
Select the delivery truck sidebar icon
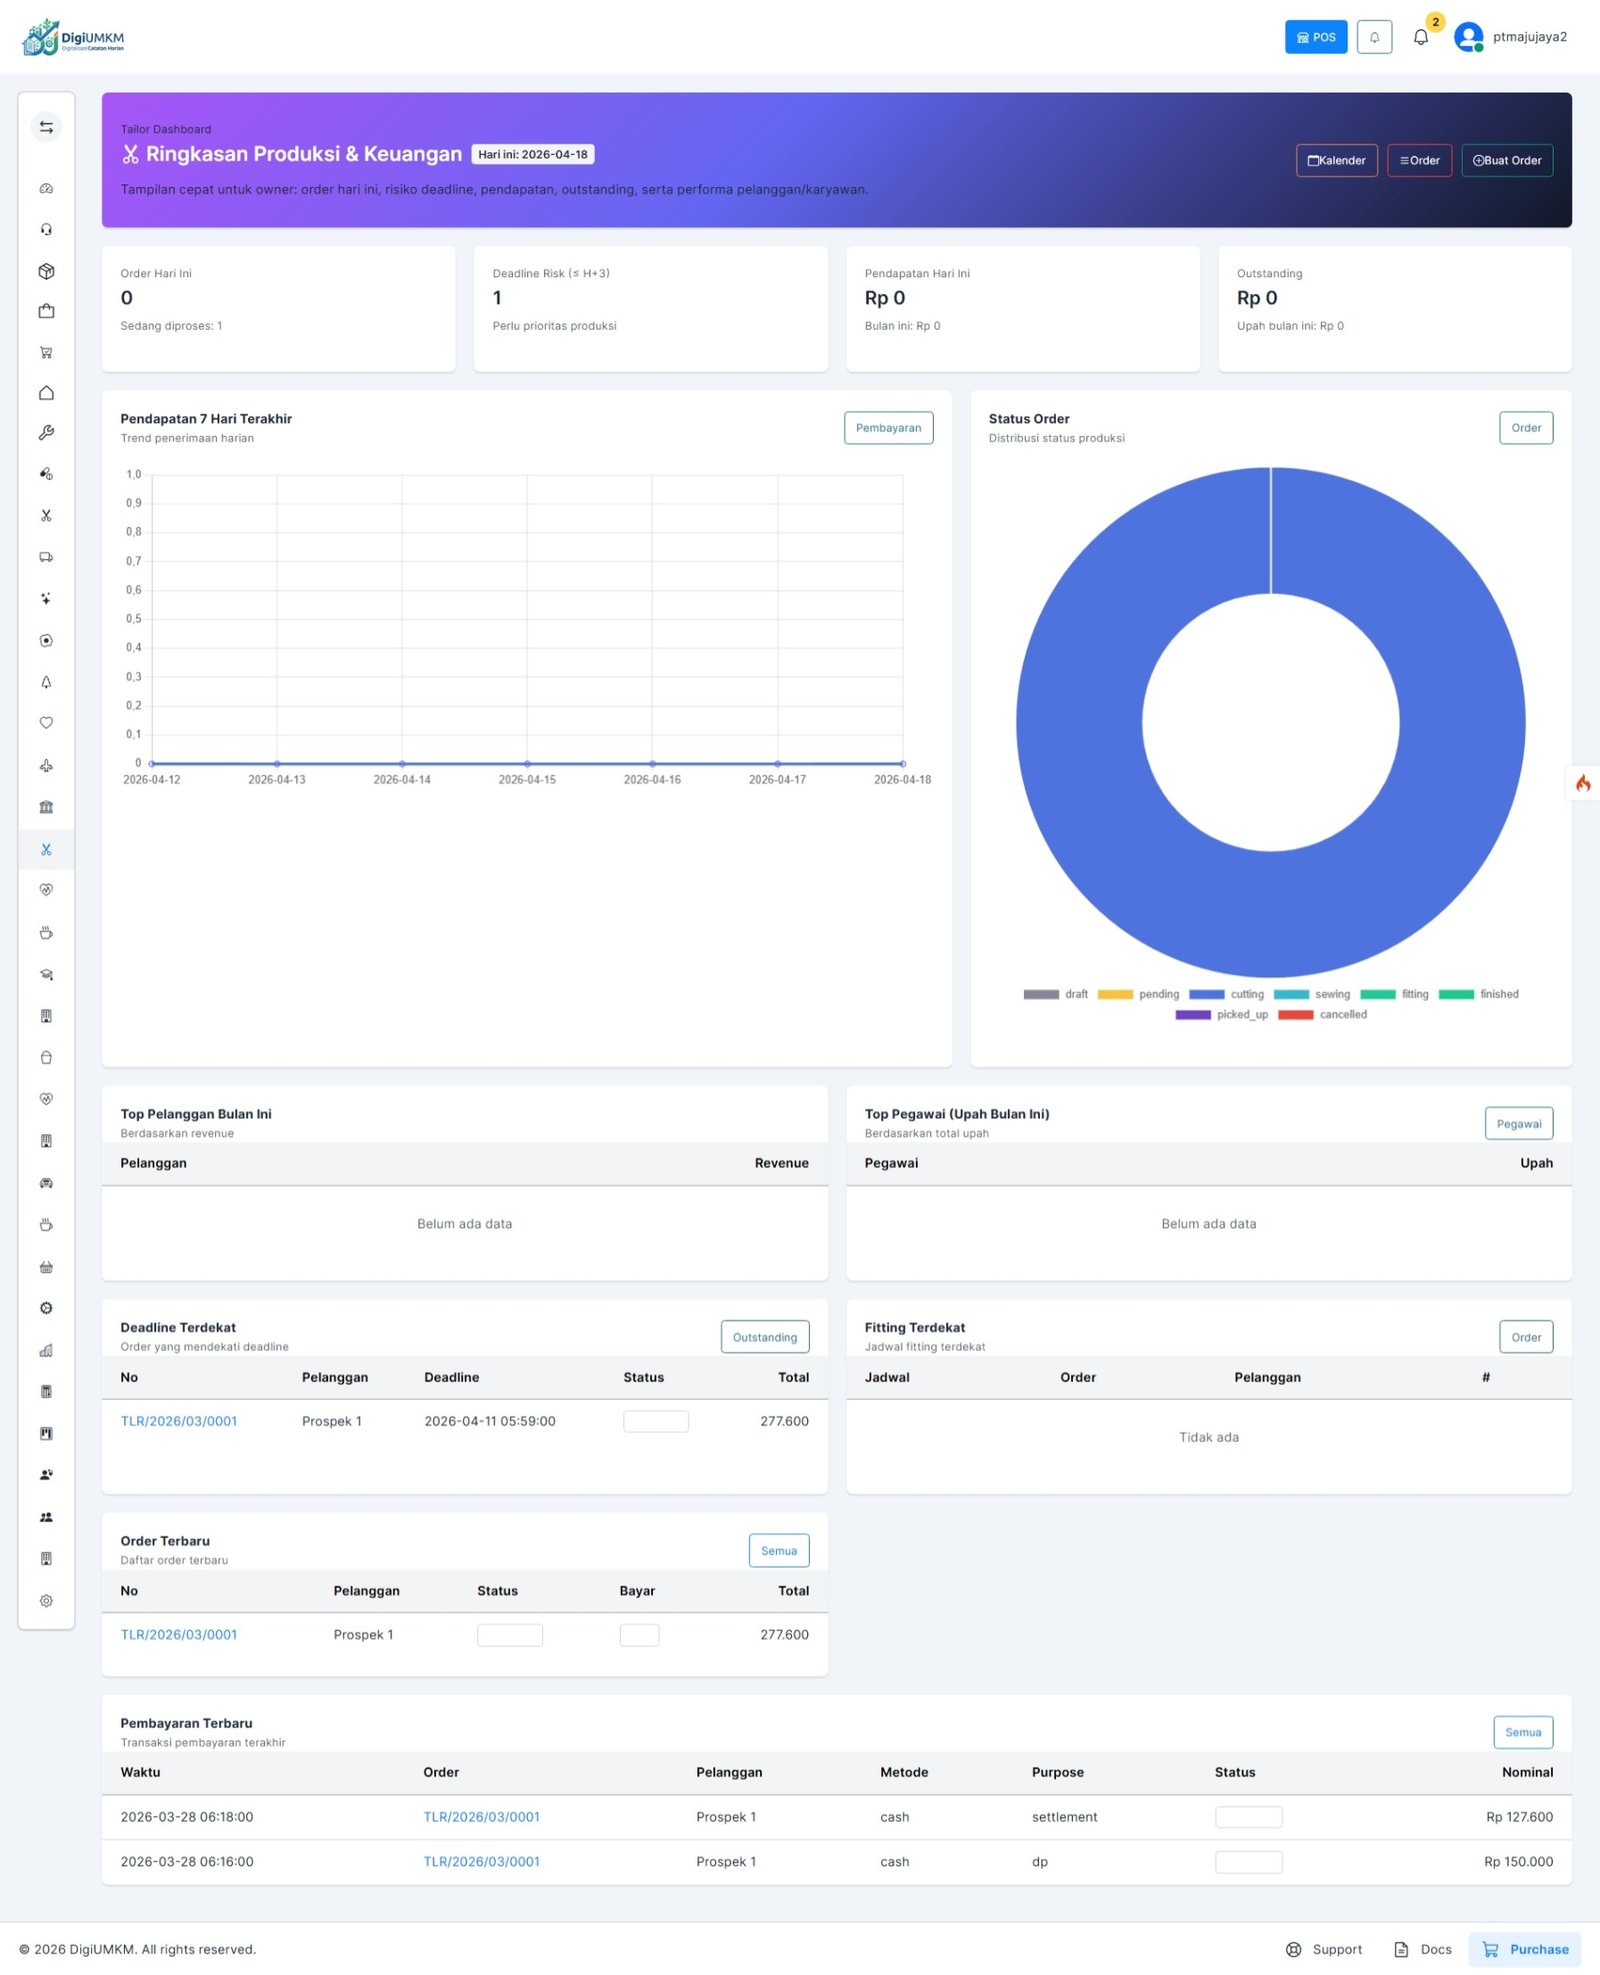point(46,557)
